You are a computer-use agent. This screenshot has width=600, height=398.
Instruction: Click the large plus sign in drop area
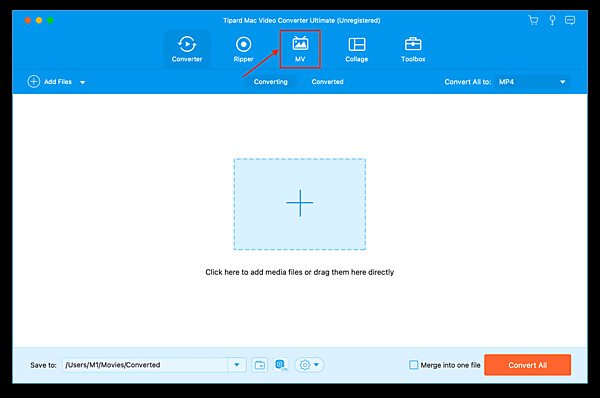pos(300,203)
